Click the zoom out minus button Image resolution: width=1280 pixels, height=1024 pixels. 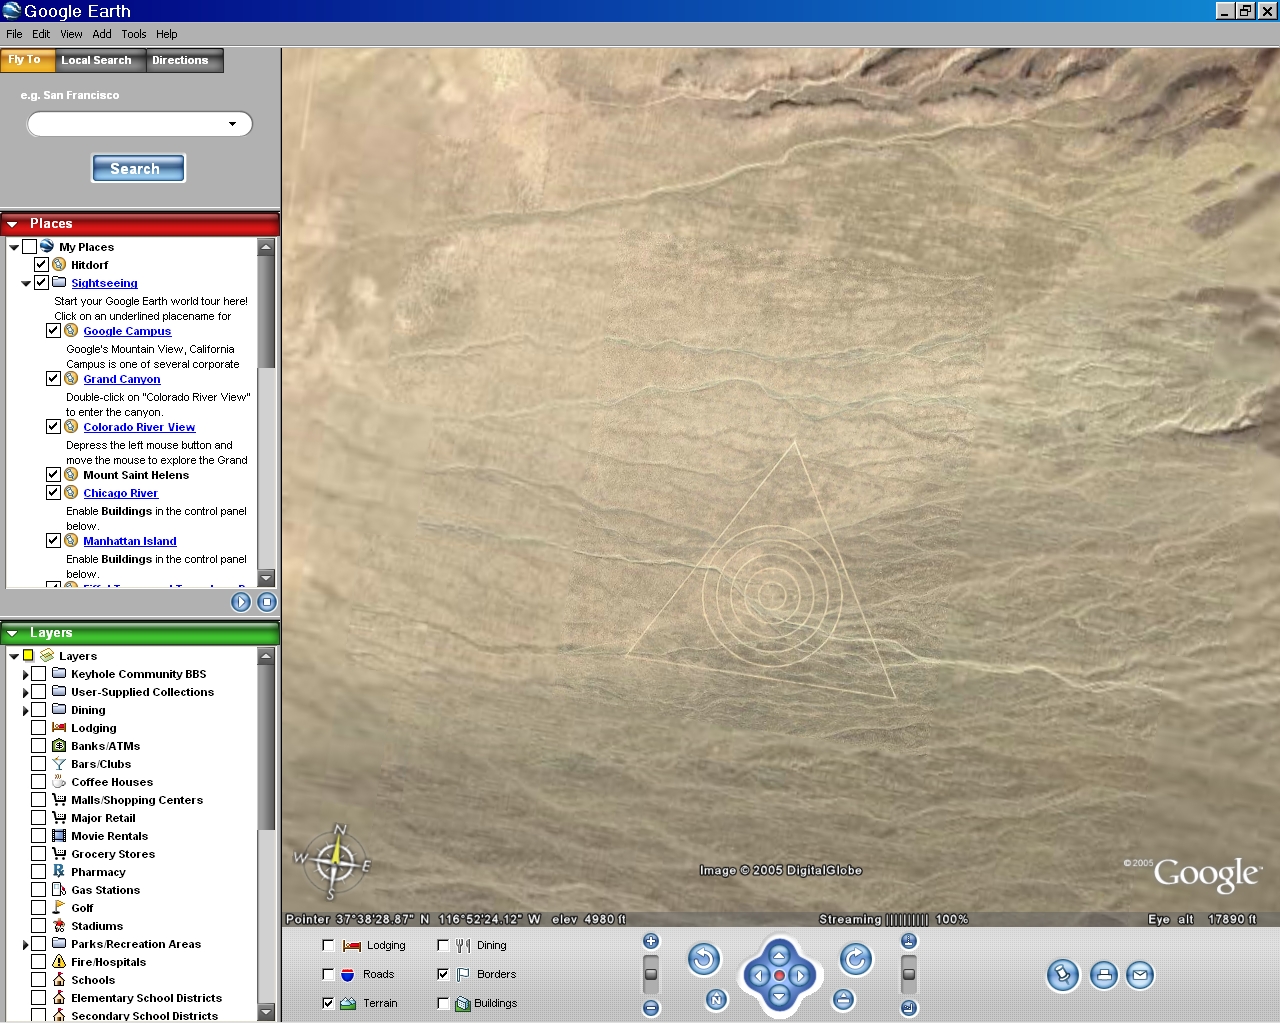(651, 1008)
